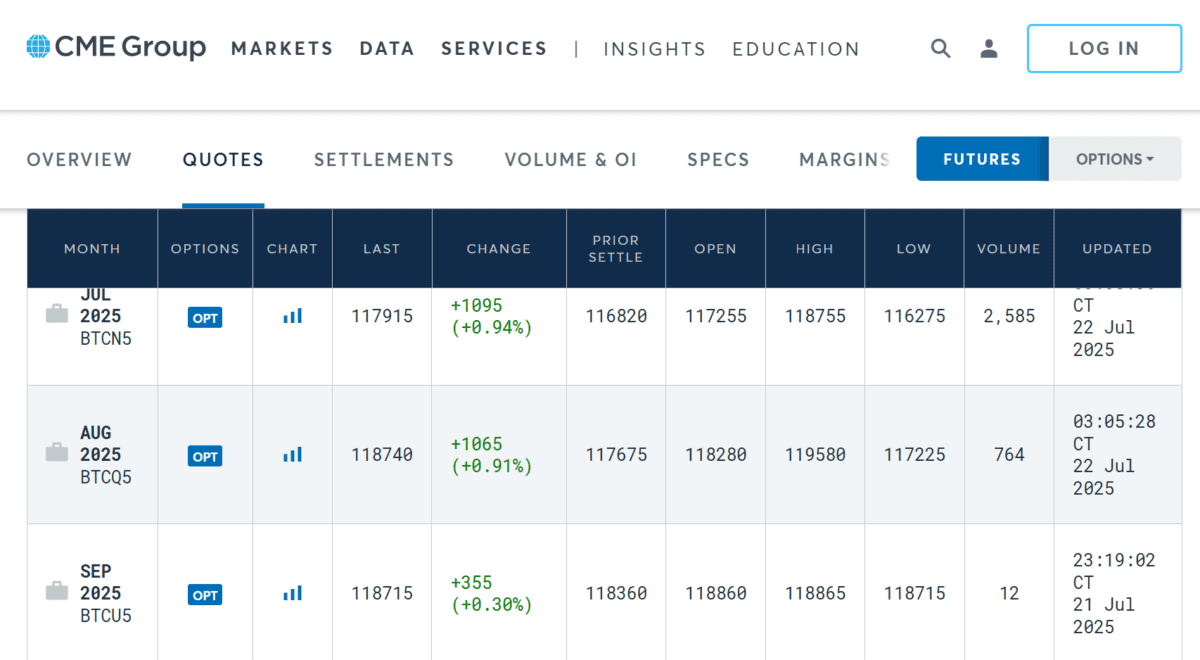Switch to the Settlements tab

pos(384,160)
